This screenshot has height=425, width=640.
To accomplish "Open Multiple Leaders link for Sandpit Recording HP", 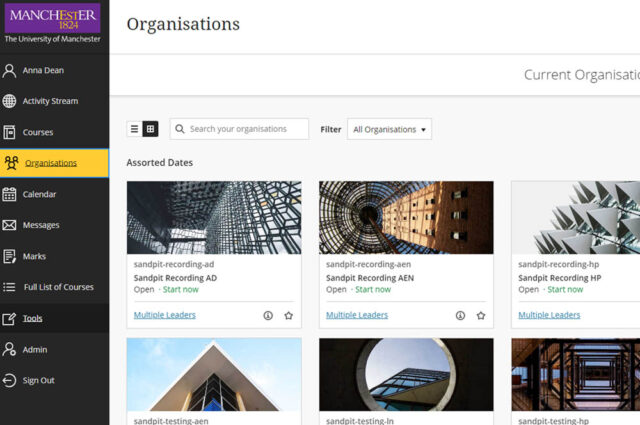I will (x=549, y=315).
